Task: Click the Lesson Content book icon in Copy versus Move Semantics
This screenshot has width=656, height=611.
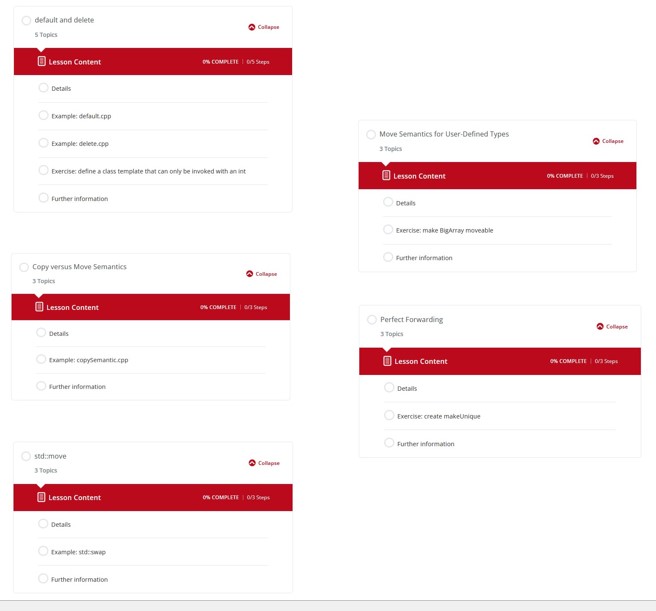Action: pos(39,307)
